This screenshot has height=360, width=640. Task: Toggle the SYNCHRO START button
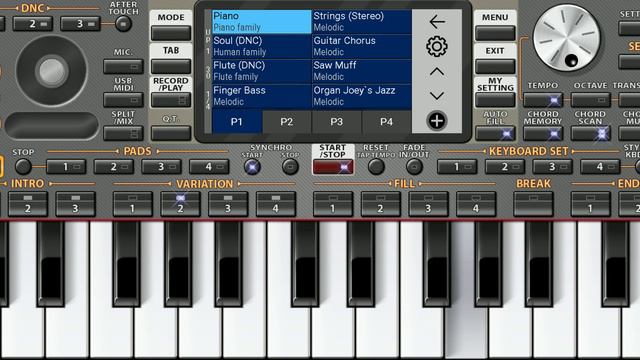click(252, 167)
